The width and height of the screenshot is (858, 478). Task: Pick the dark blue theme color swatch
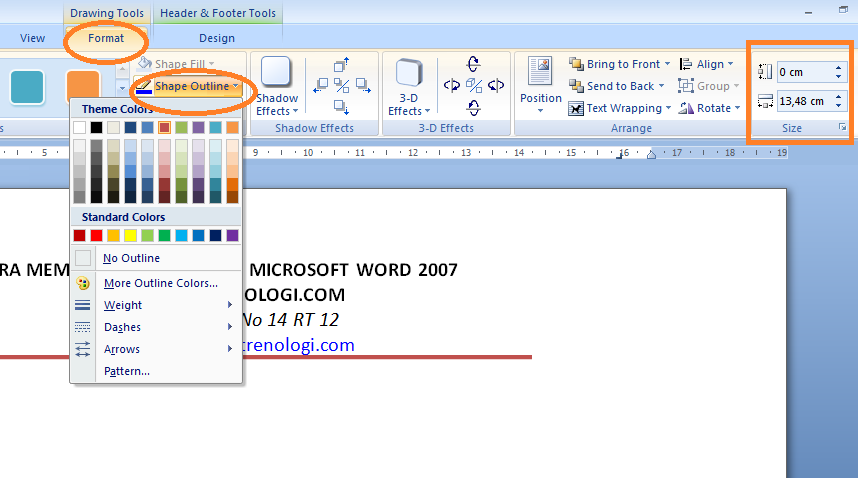coord(130,127)
